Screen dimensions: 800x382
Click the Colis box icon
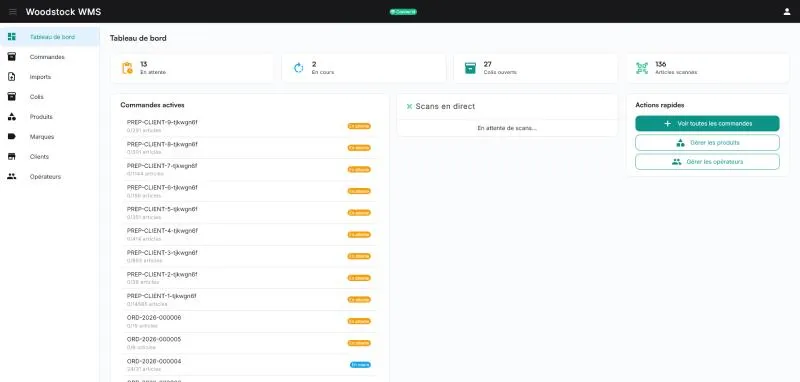pyautogui.click(x=12, y=96)
